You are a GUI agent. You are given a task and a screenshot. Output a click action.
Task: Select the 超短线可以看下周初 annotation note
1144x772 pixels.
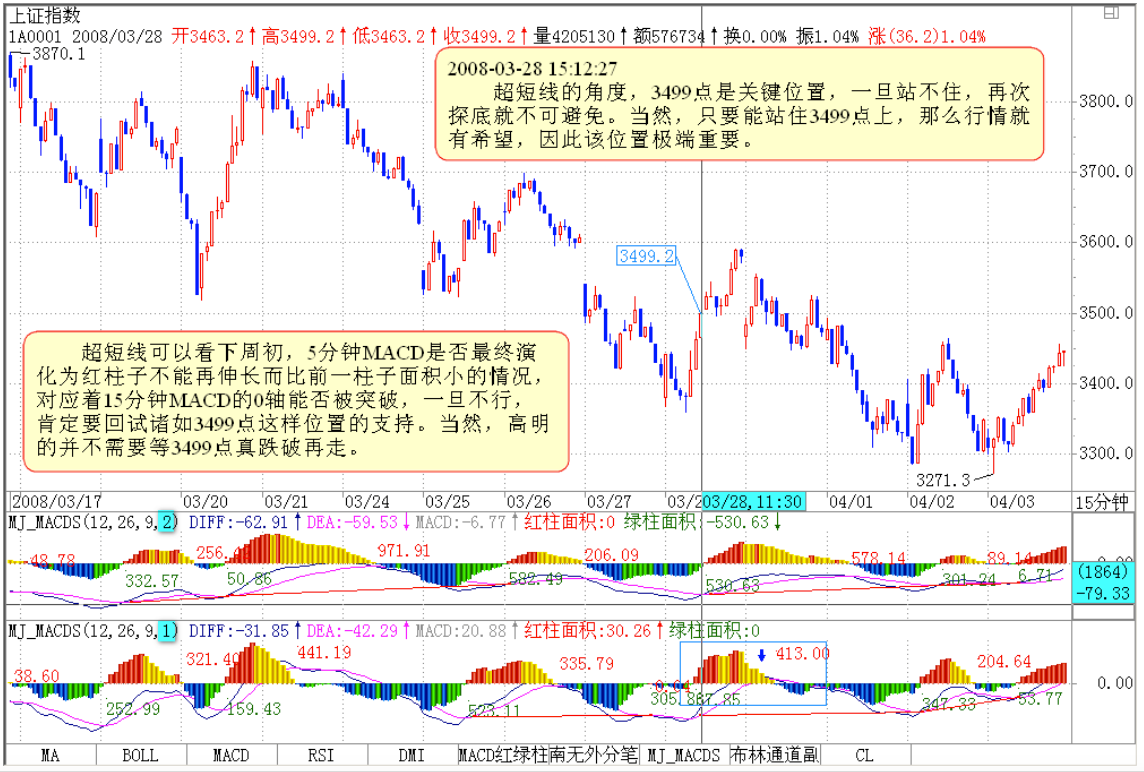(295, 401)
